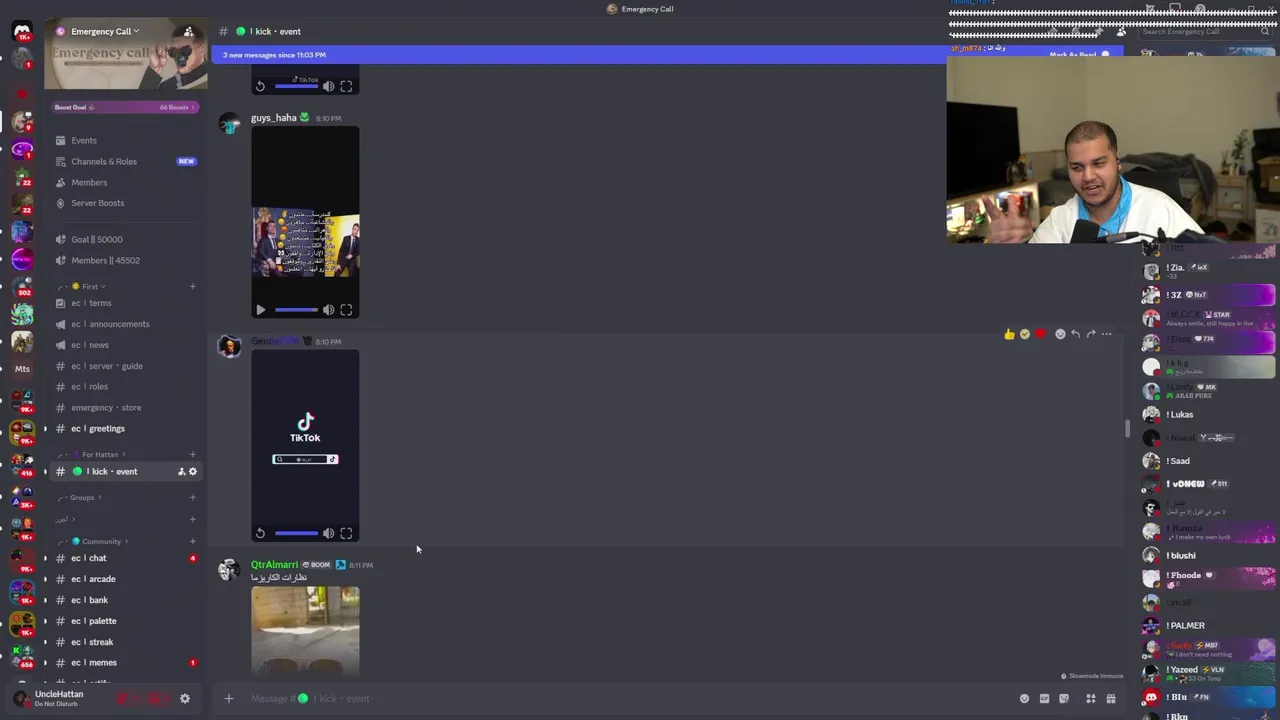Open image thumbnail in QtrAlmarri message
This screenshot has width=1280, height=720.
pos(305,631)
